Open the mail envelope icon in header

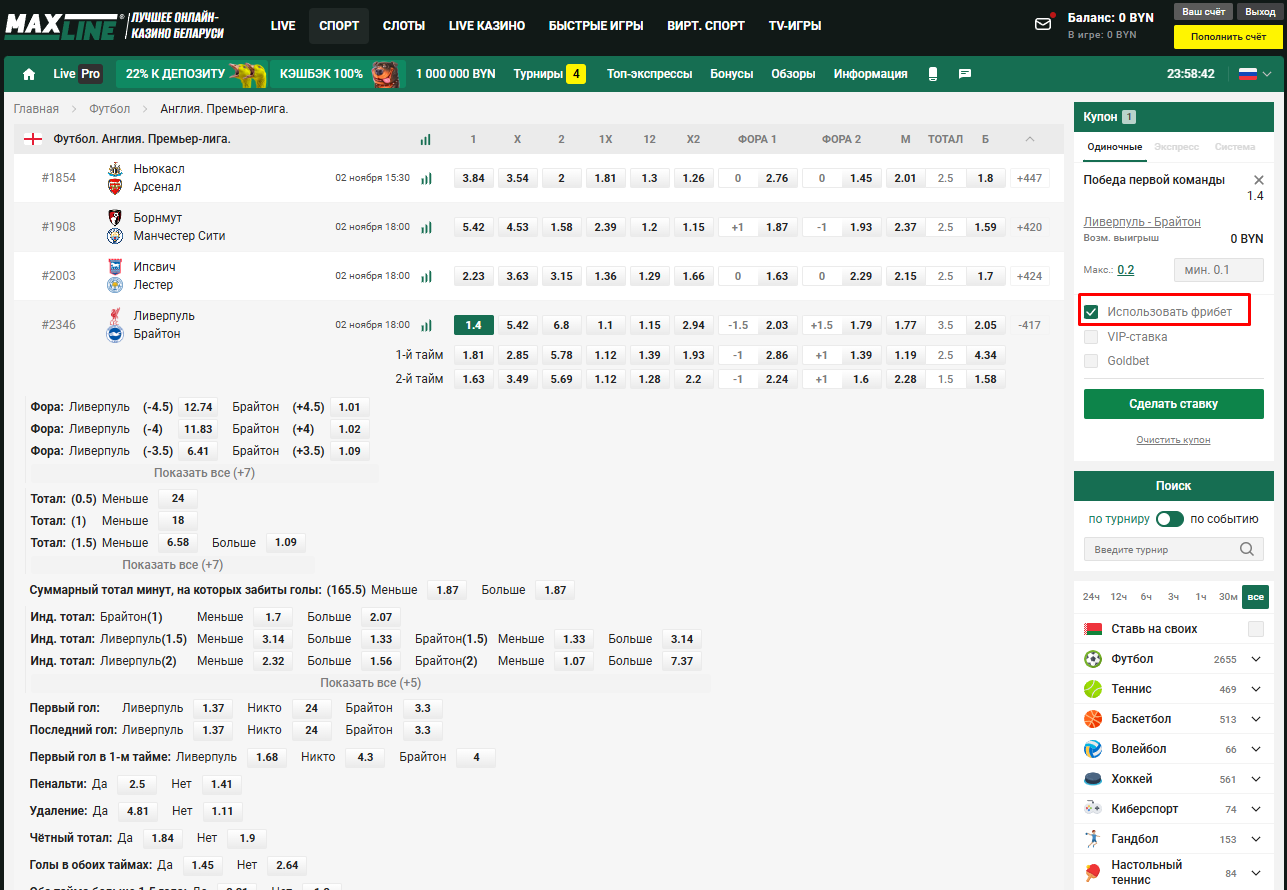pyautogui.click(x=1043, y=23)
